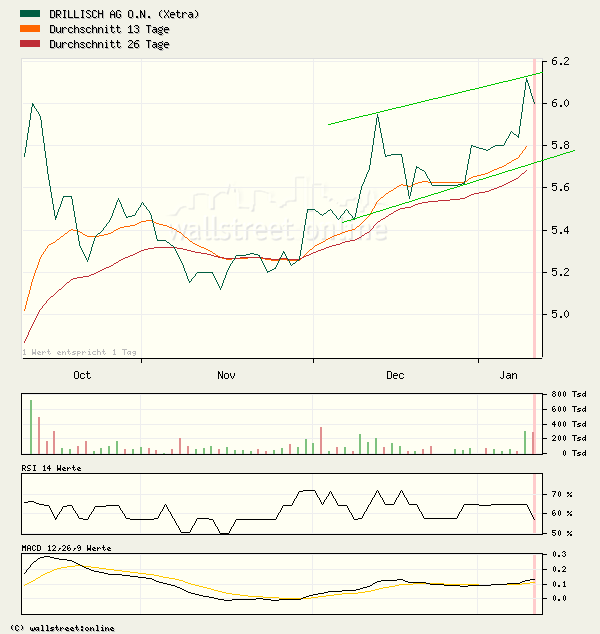Click the 6.0 price axis value
Screen dimensions: 600x634
coord(560,104)
